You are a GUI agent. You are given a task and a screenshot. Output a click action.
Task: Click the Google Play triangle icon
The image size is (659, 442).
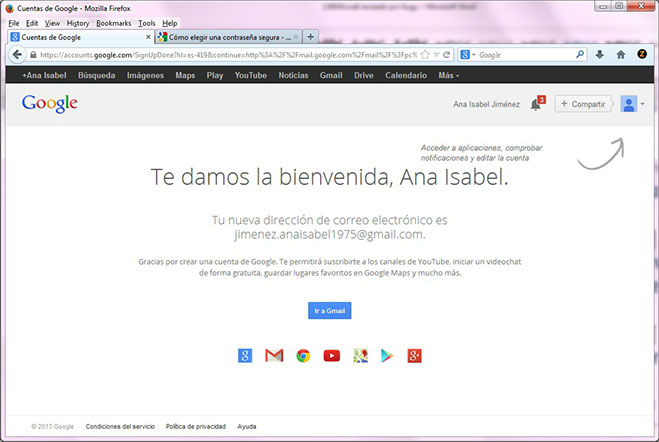click(x=388, y=355)
